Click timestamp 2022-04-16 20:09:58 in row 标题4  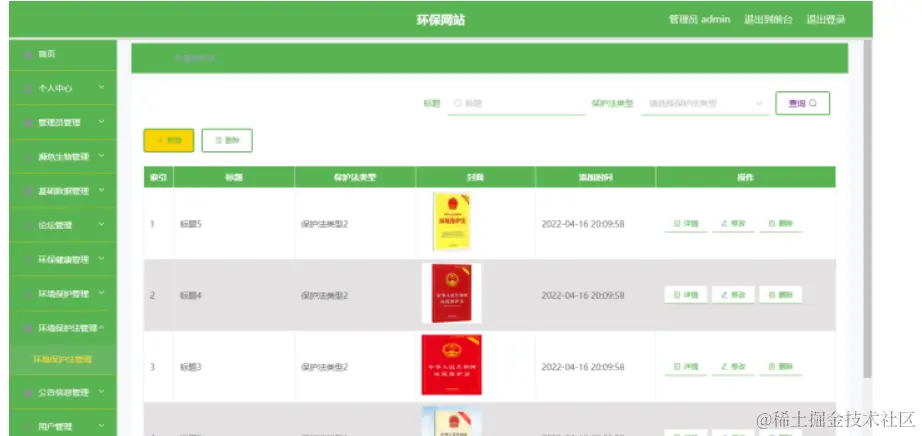[583, 295]
